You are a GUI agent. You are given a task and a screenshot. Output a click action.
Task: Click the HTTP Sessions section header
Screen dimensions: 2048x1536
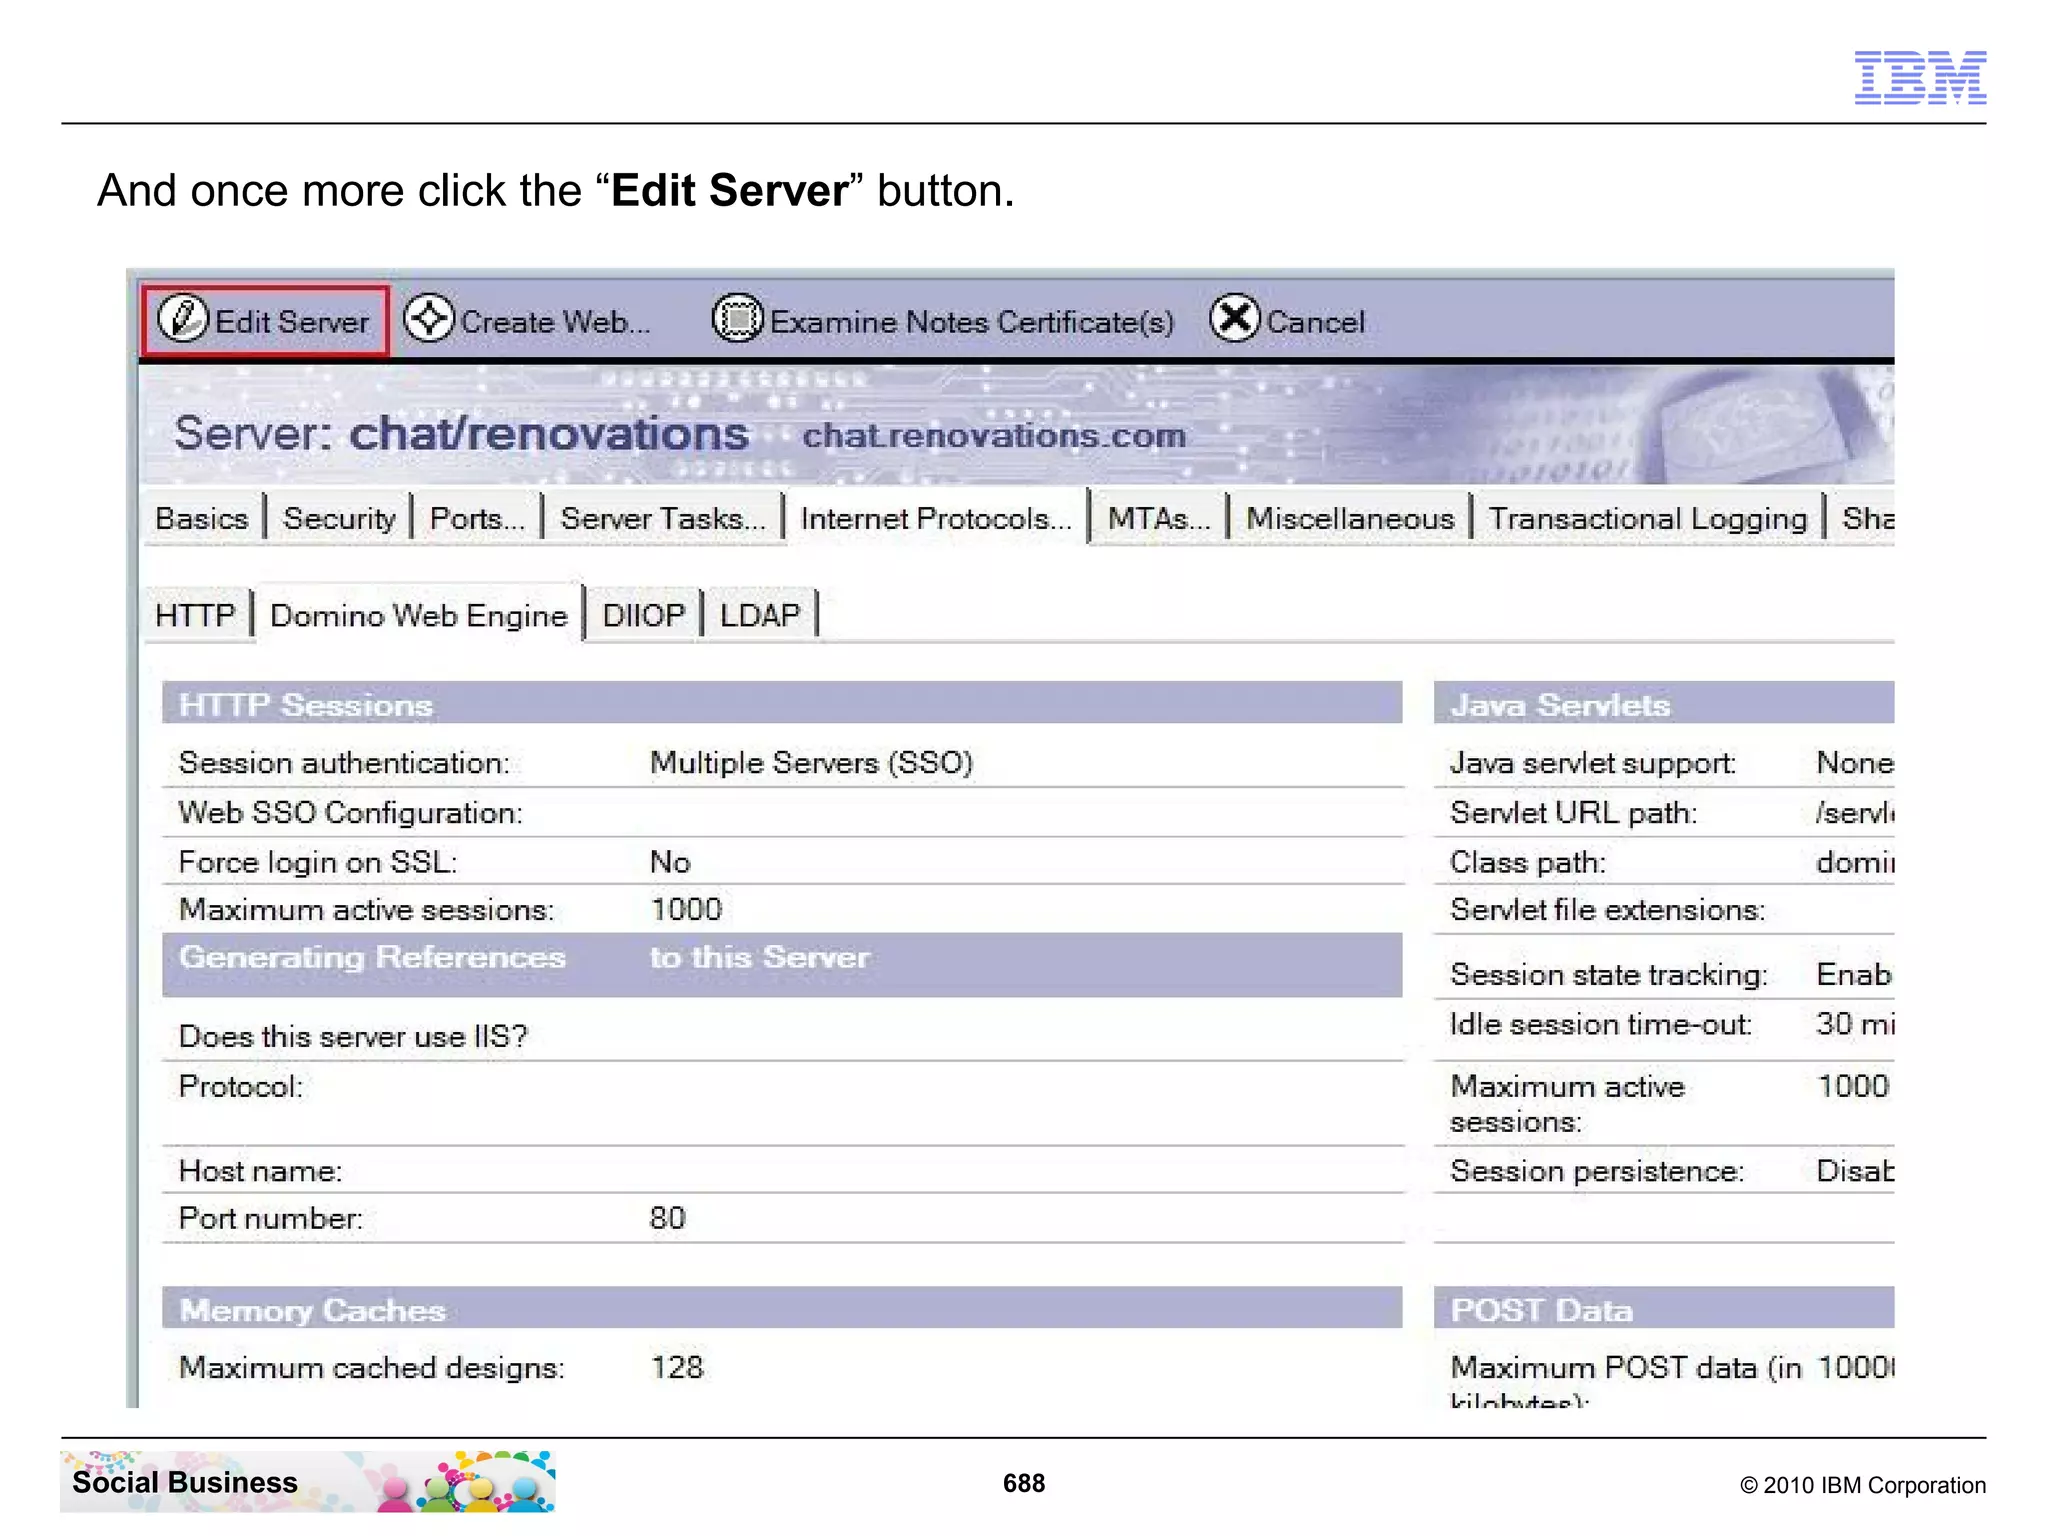coord(782,704)
